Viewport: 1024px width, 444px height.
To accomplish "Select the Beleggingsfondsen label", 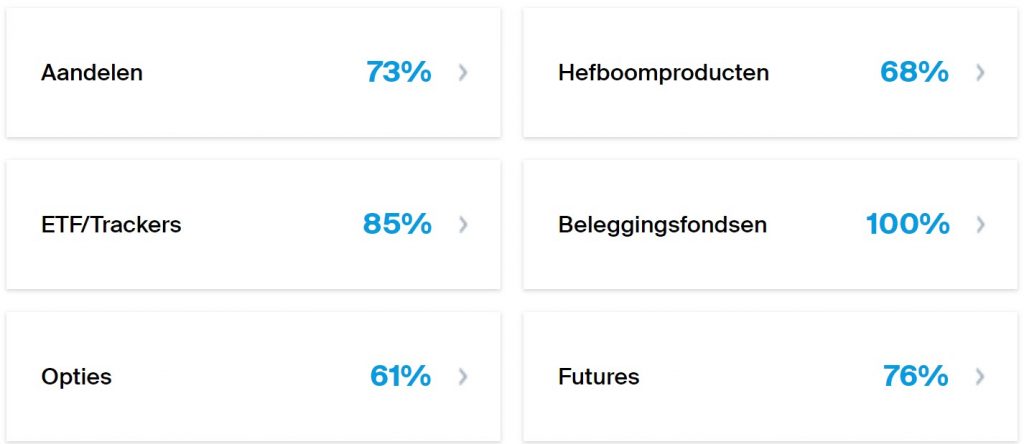I will point(662,225).
